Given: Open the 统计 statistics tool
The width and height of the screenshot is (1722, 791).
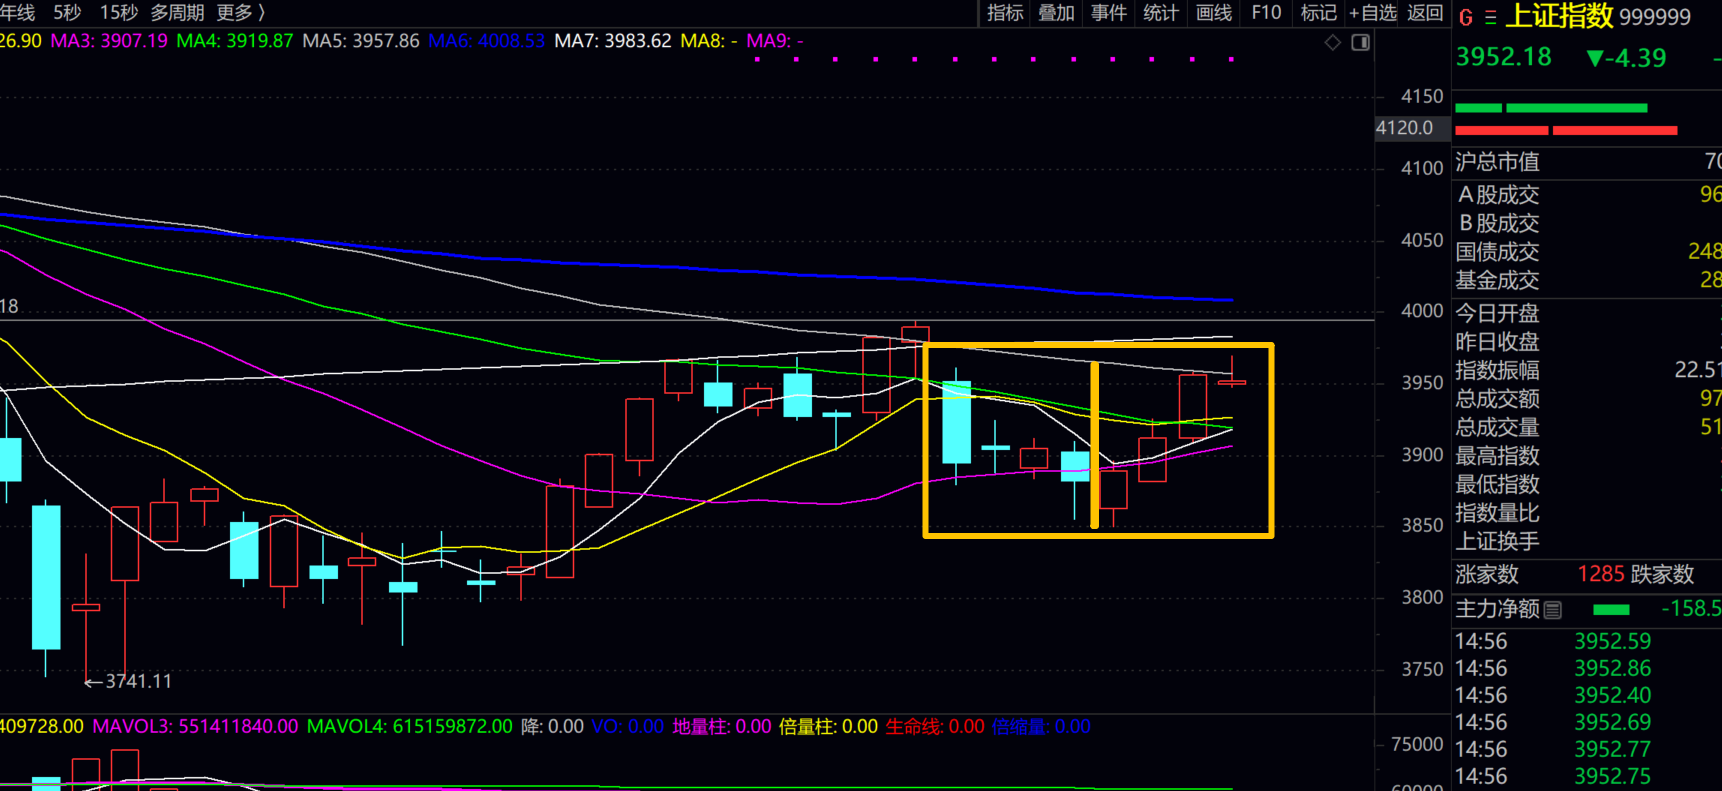Looking at the screenshot, I should point(1160,12).
